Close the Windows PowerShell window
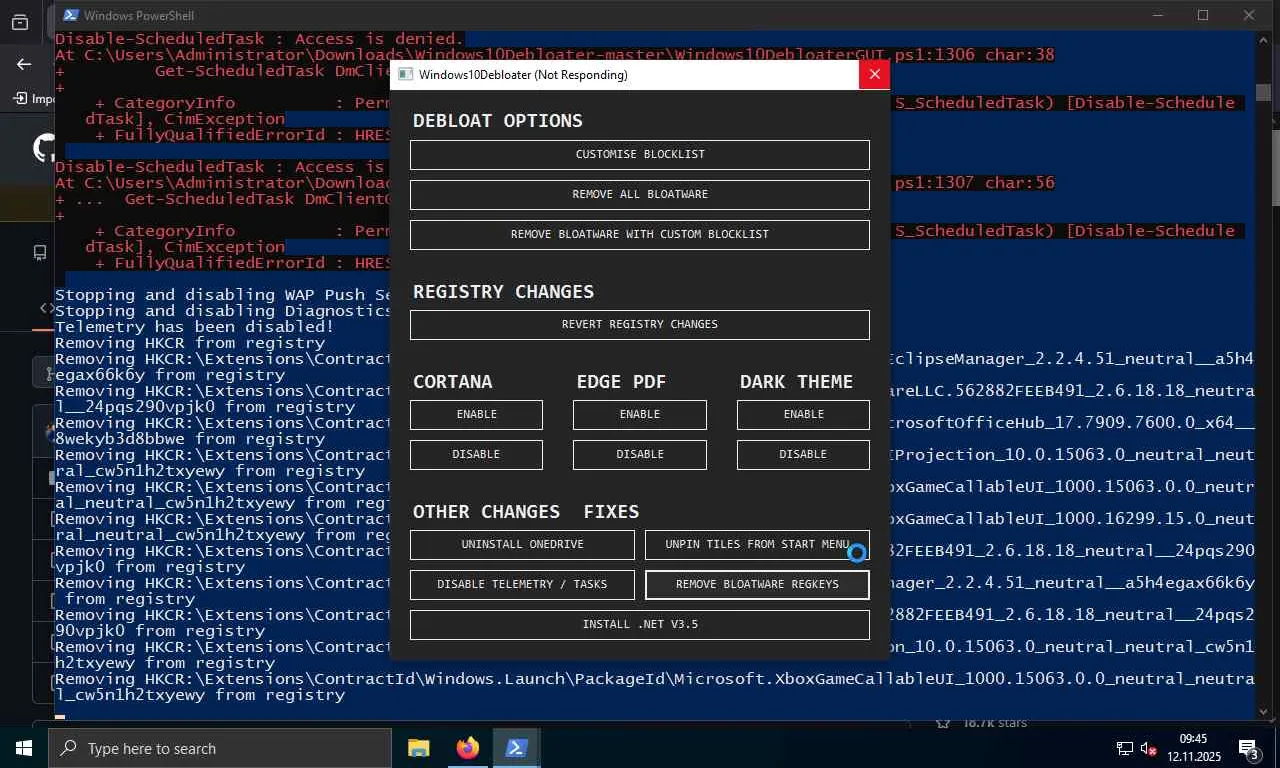This screenshot has width=1280, height=768. [x=1249, y=15]
